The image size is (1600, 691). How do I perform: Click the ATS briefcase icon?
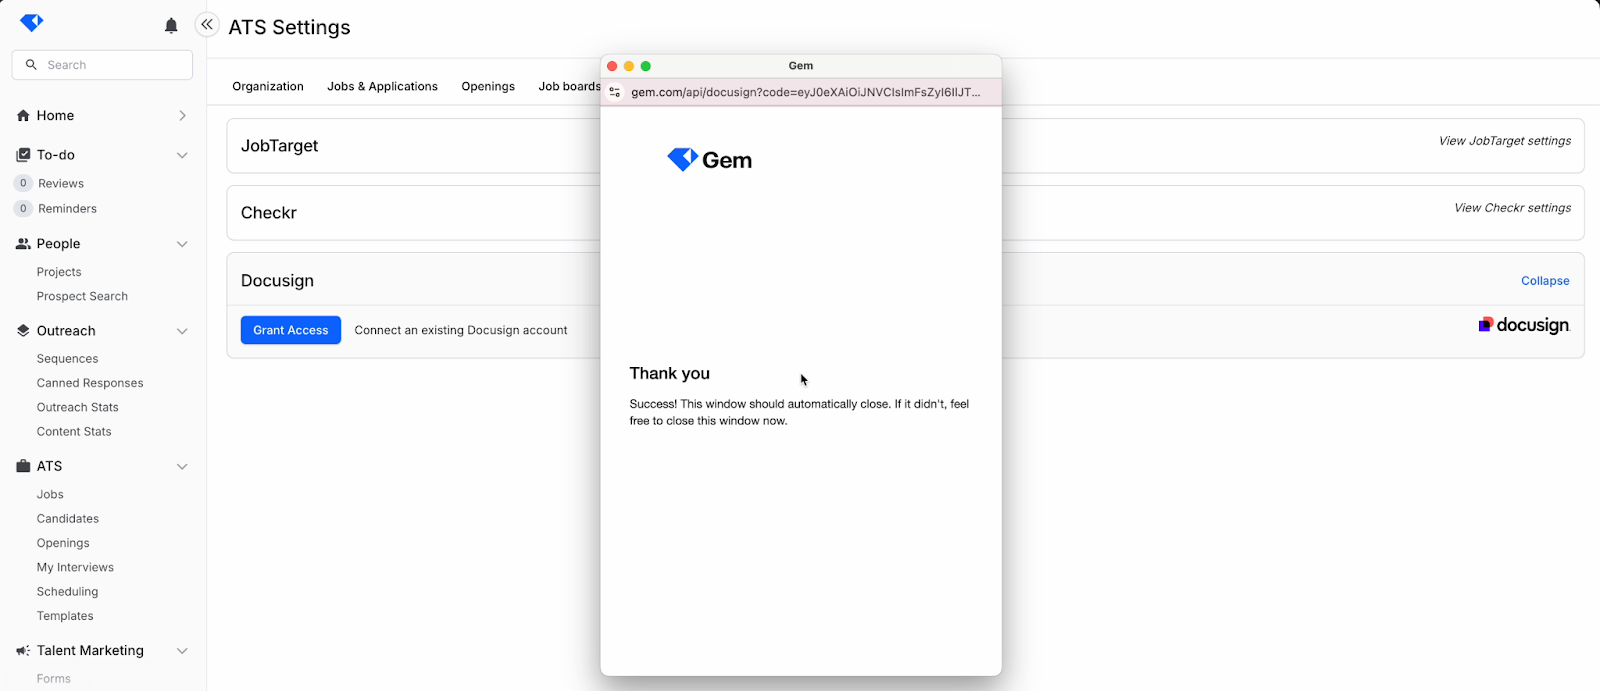(23, 466)
